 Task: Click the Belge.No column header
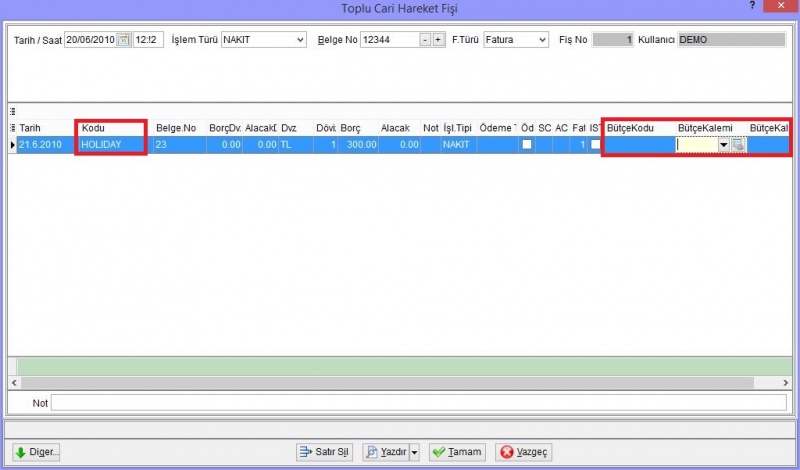180,128
